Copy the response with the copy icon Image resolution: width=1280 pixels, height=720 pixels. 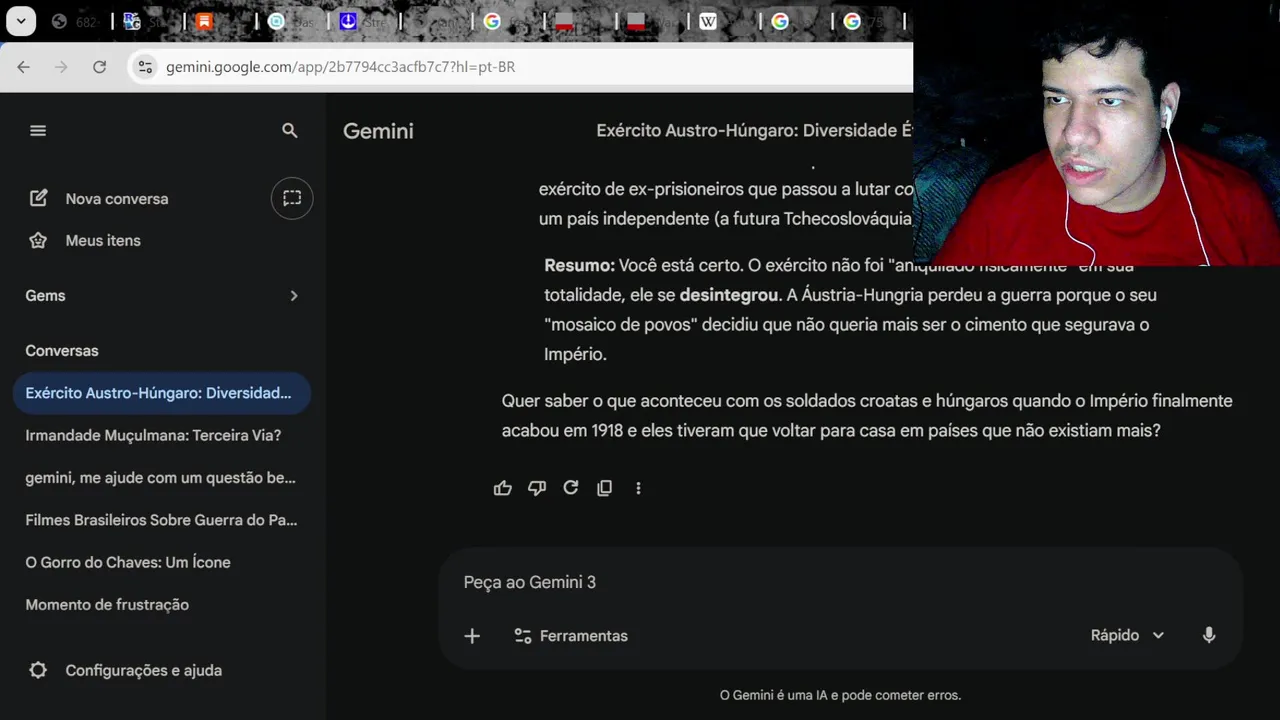coord(604,488)
